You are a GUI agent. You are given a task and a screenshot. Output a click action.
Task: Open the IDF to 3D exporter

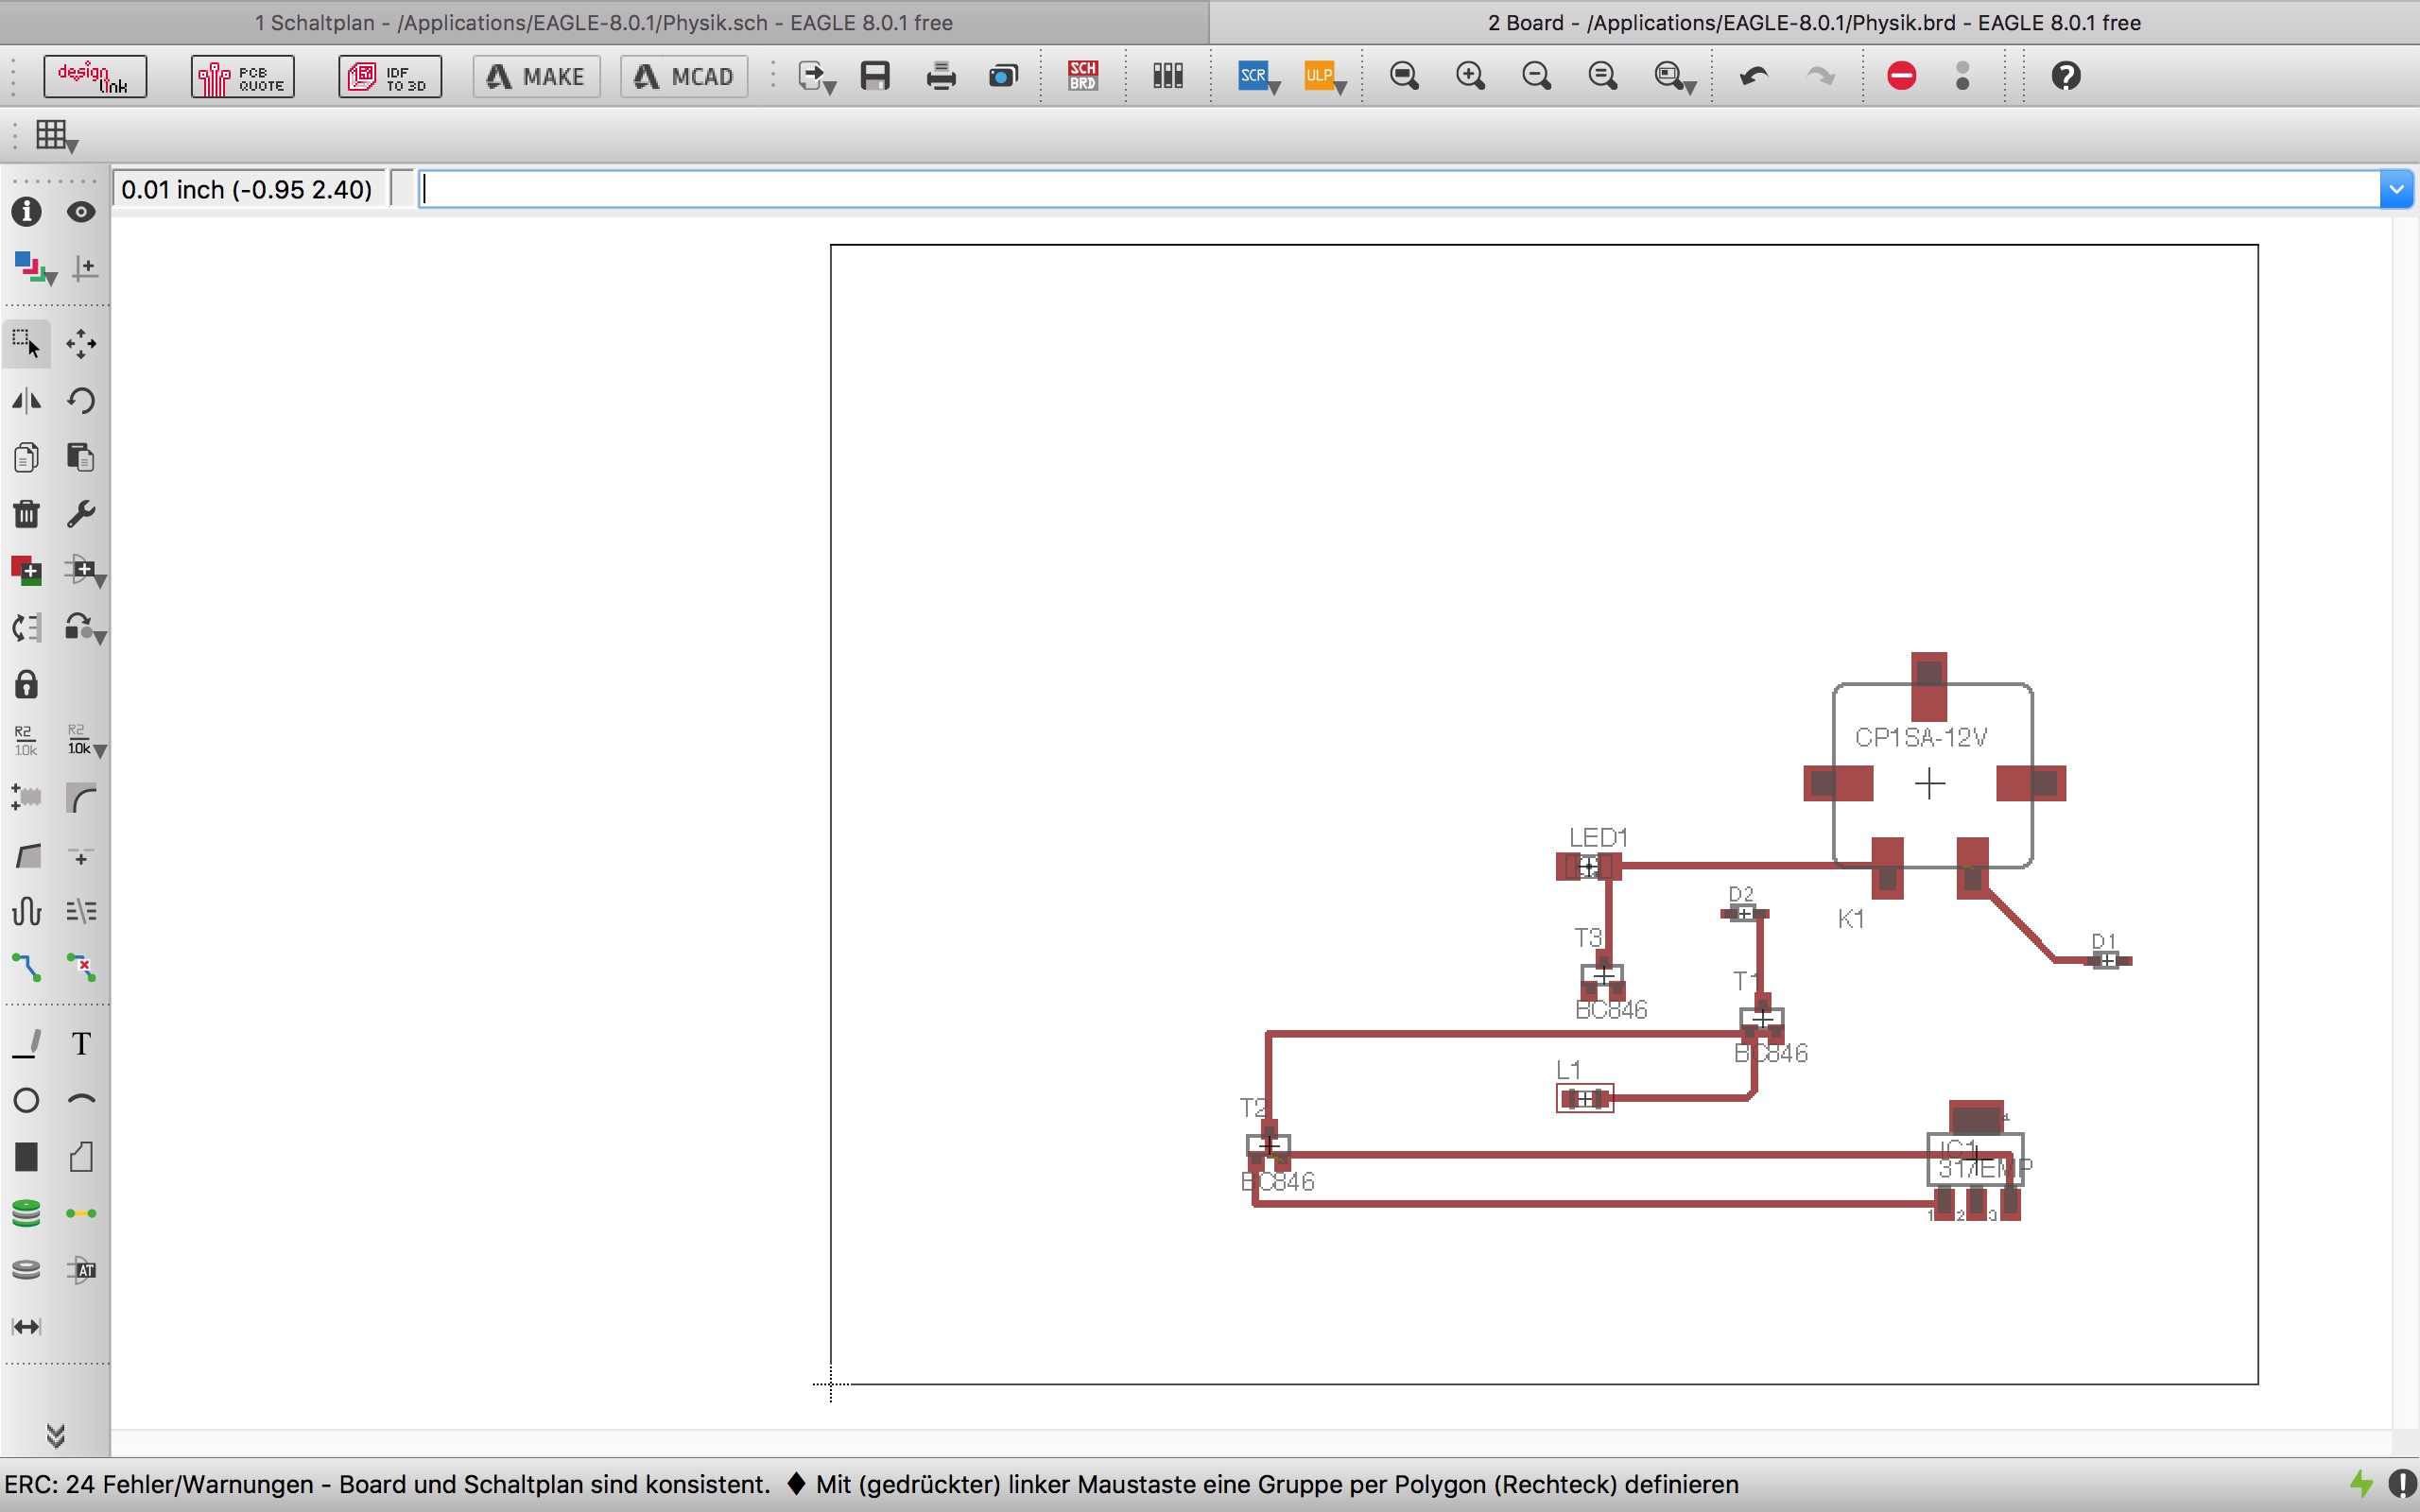click(x=390, y=76)
